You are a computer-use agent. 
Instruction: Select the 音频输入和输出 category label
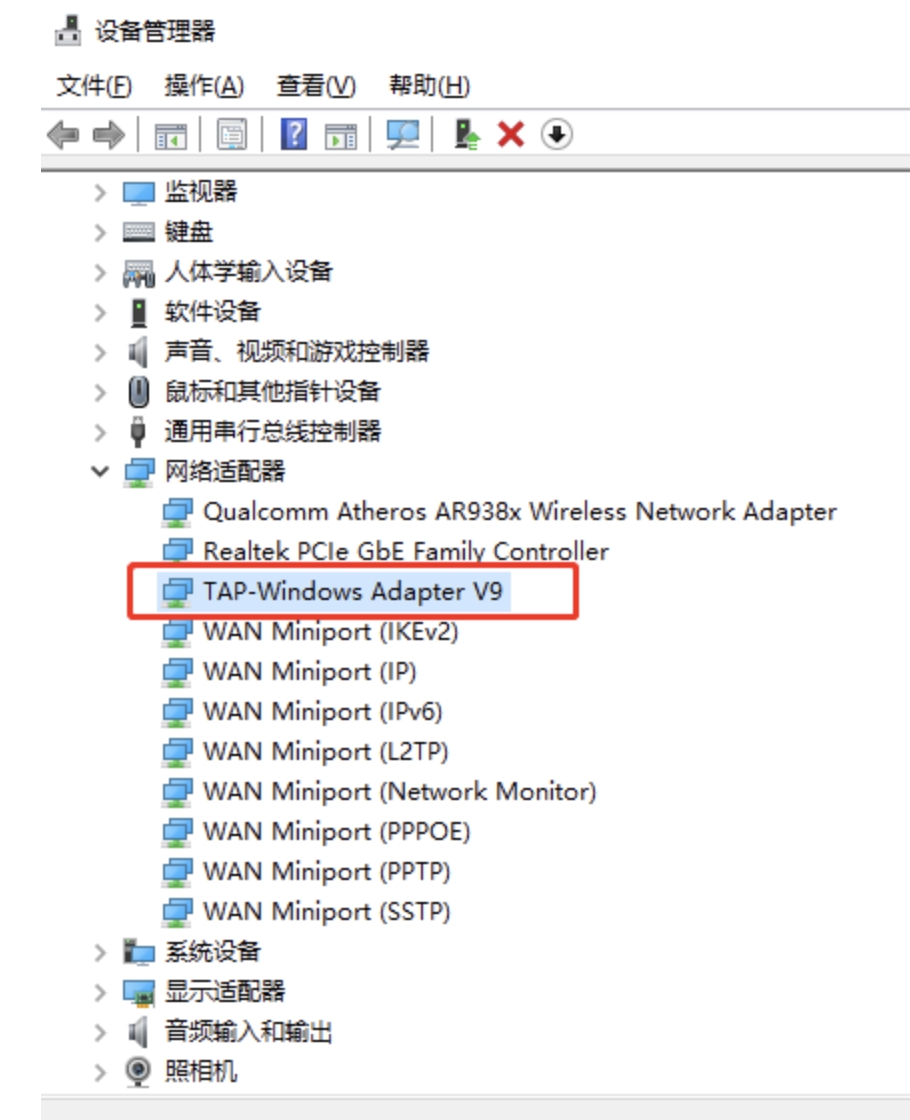[x=249, y=1031]
